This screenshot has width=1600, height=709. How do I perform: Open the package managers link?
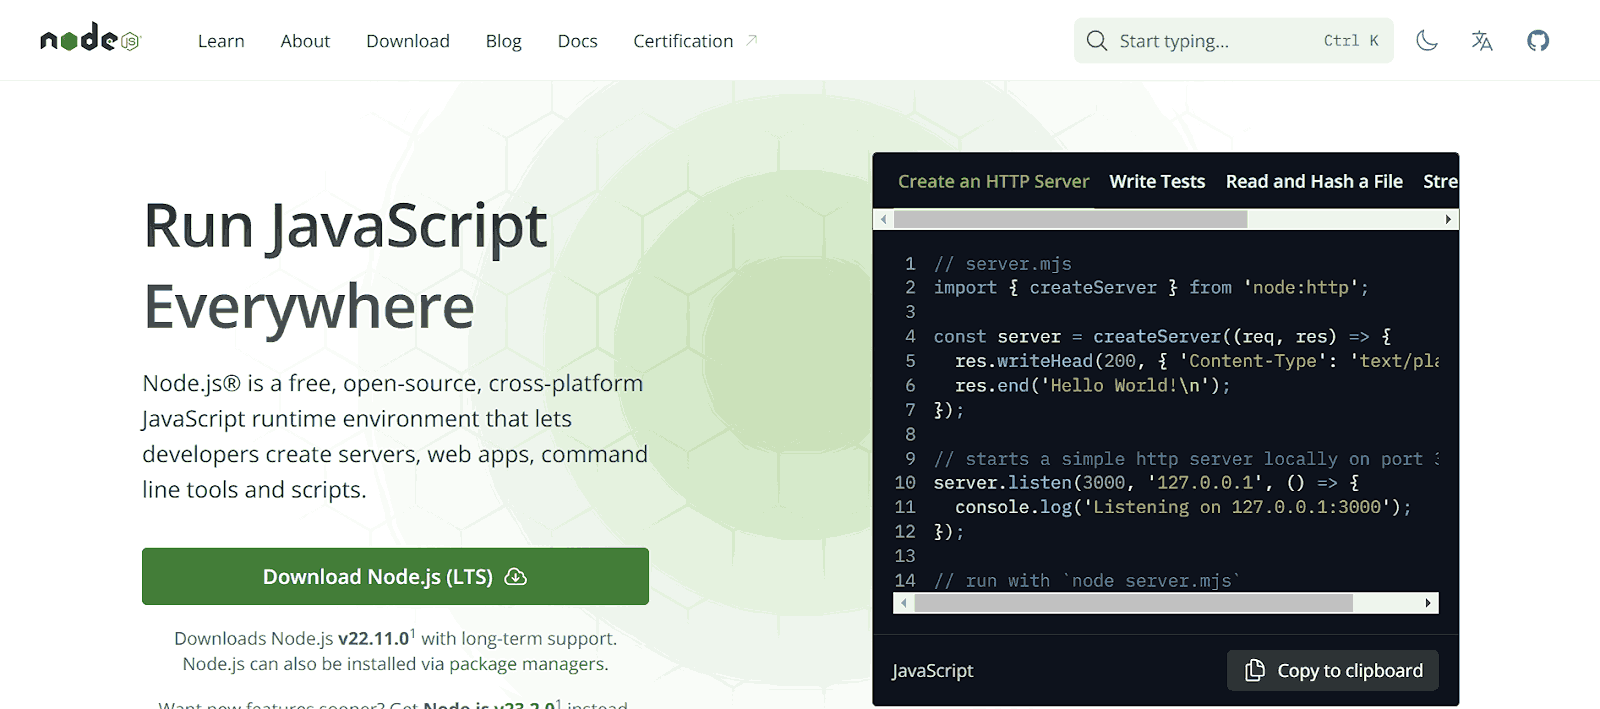(527, 664)
